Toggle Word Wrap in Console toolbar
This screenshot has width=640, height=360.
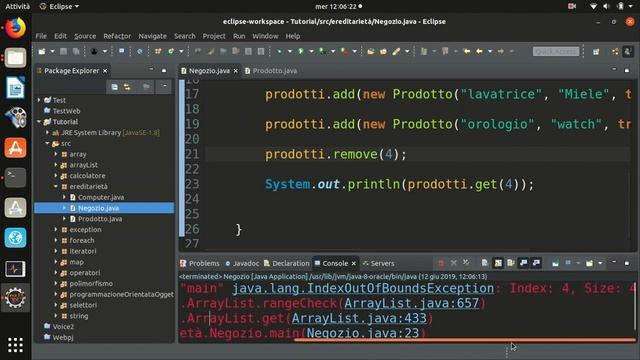pyautogui.click(x=511, y=263)
